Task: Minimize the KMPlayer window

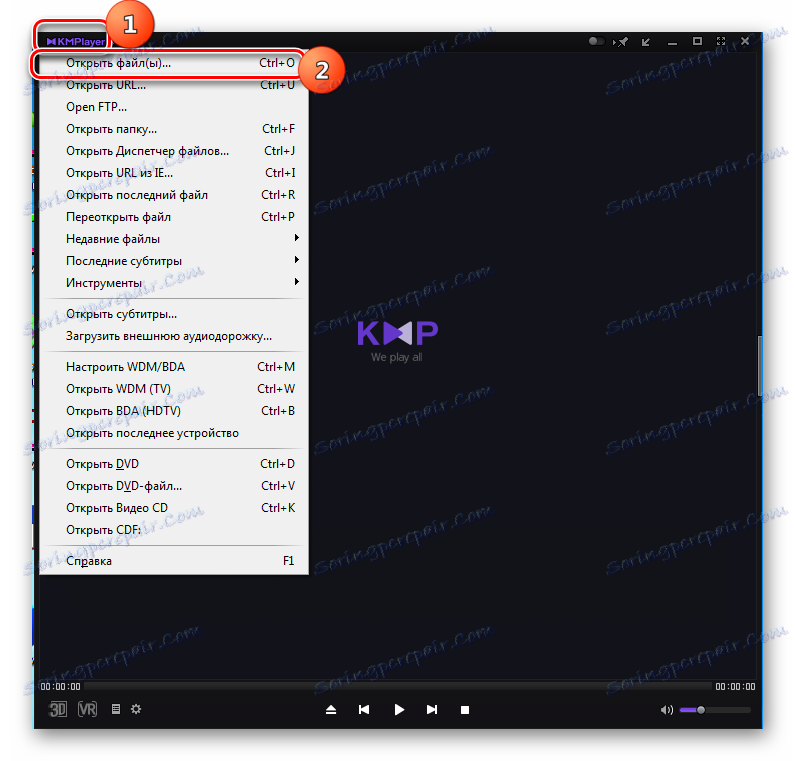Action: point(672,44)
